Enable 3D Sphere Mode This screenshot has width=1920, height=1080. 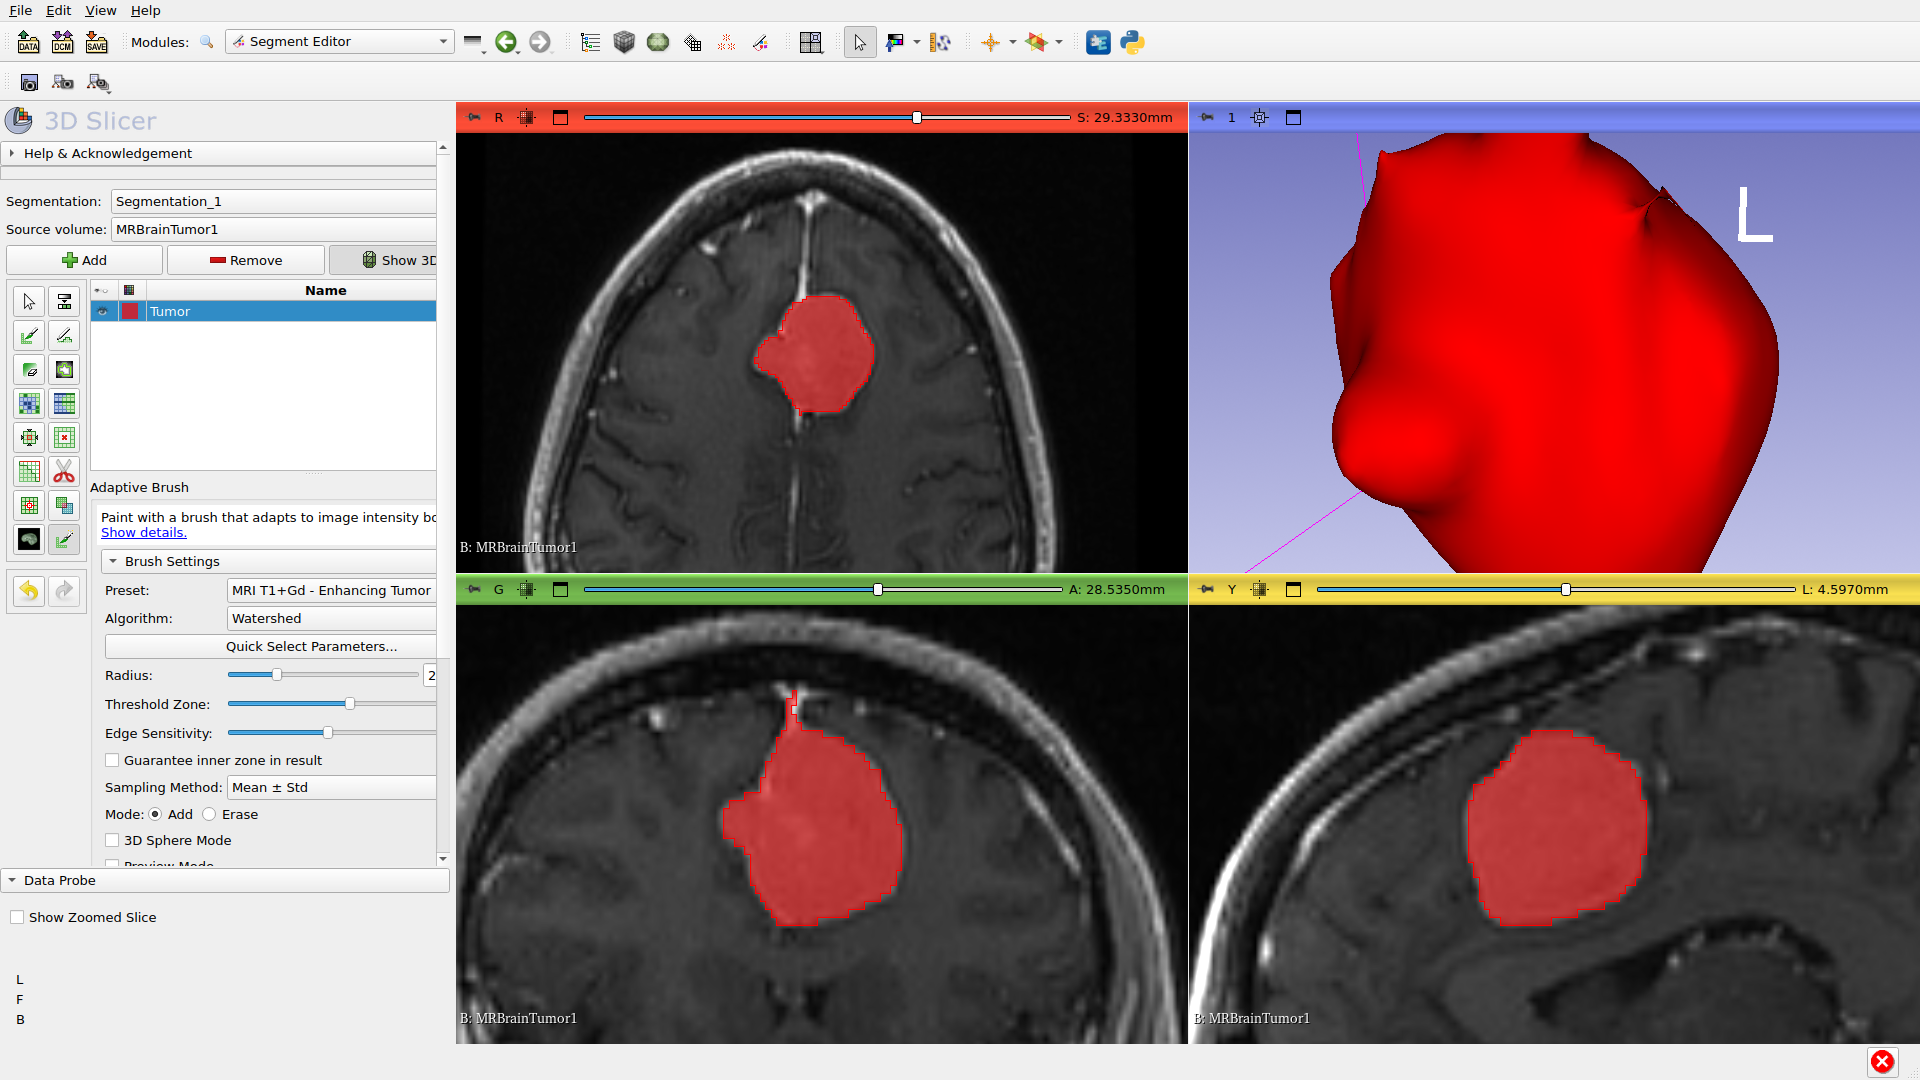pos(112,840)
